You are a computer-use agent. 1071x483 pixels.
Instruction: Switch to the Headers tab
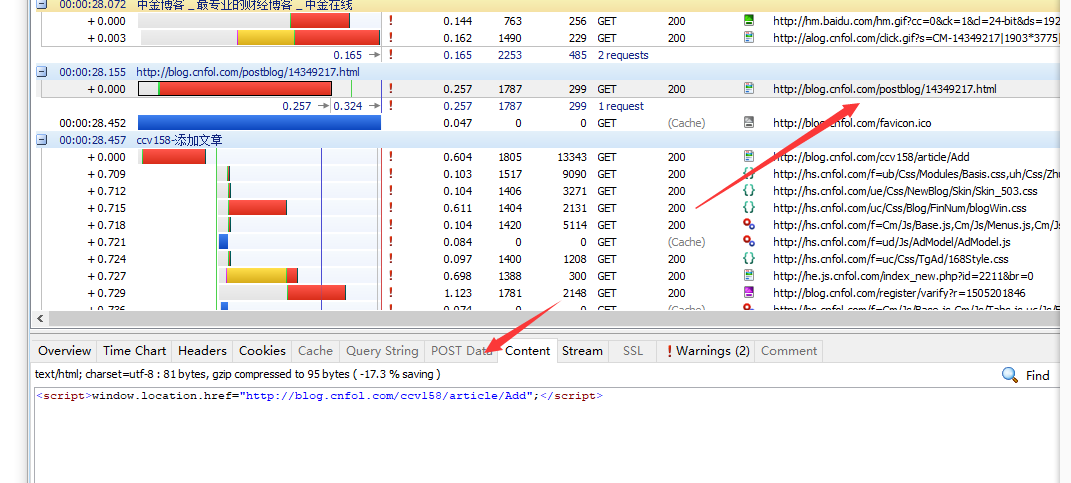[x=202, y=351]
